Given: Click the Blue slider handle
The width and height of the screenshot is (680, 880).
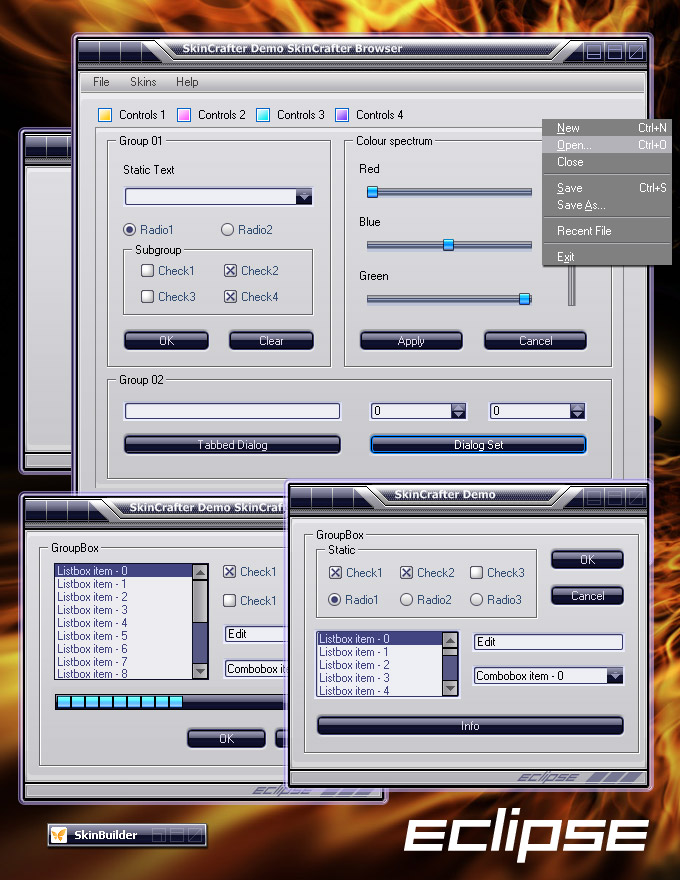Looking at the screenshot, I should click(448, 244).
